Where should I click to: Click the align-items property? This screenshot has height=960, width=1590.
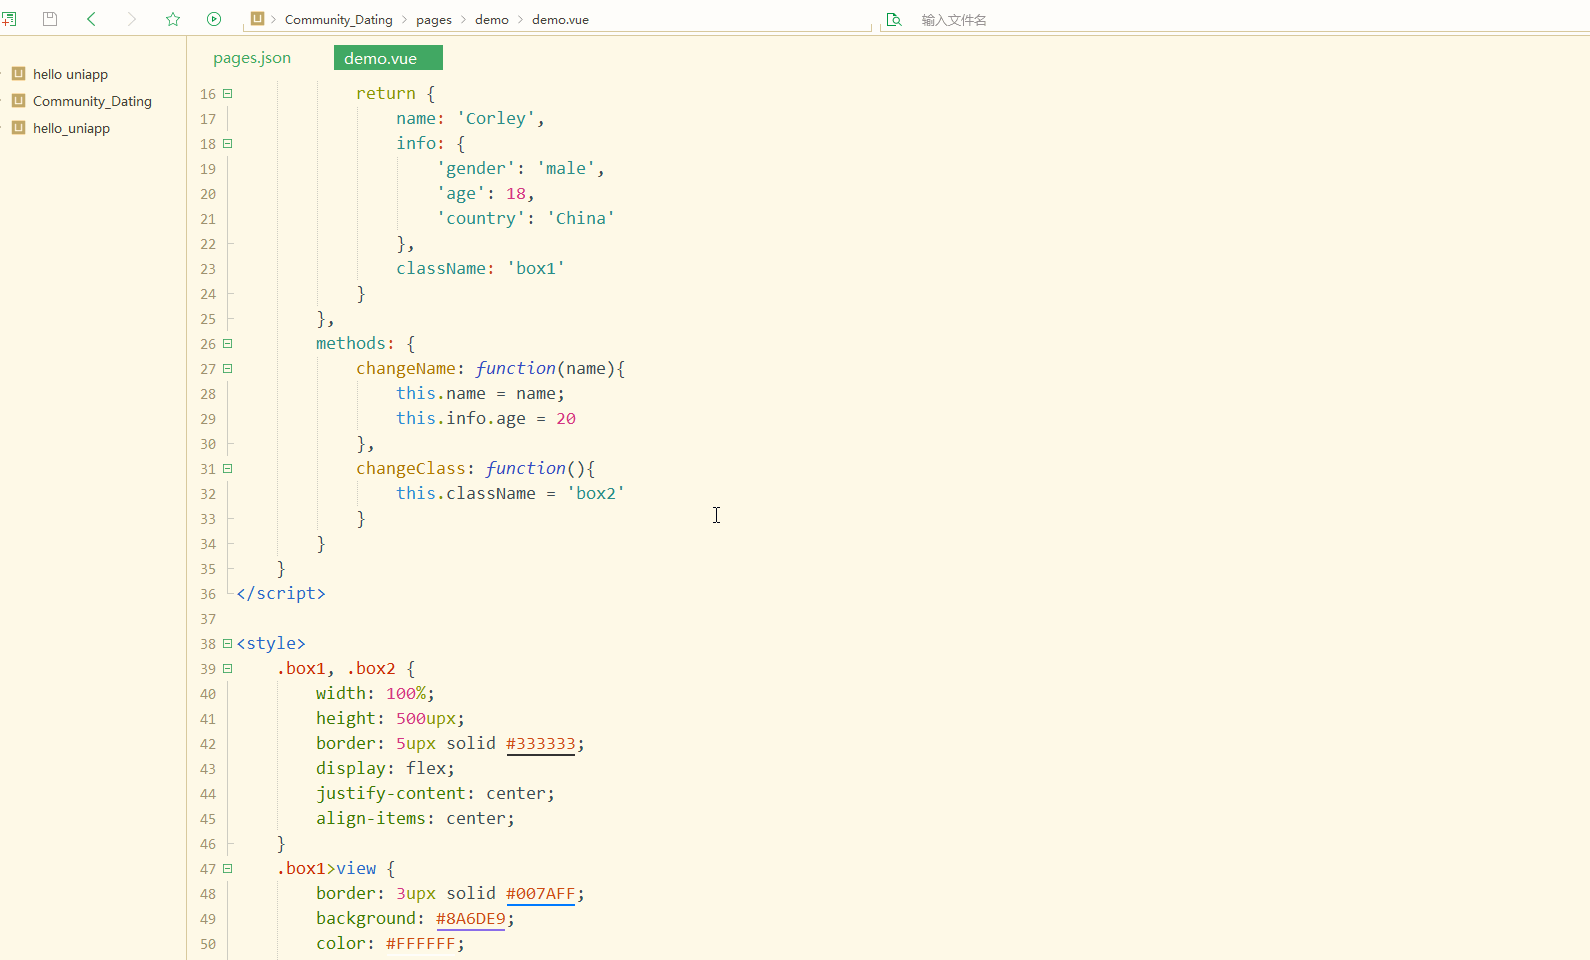point(371,819)
